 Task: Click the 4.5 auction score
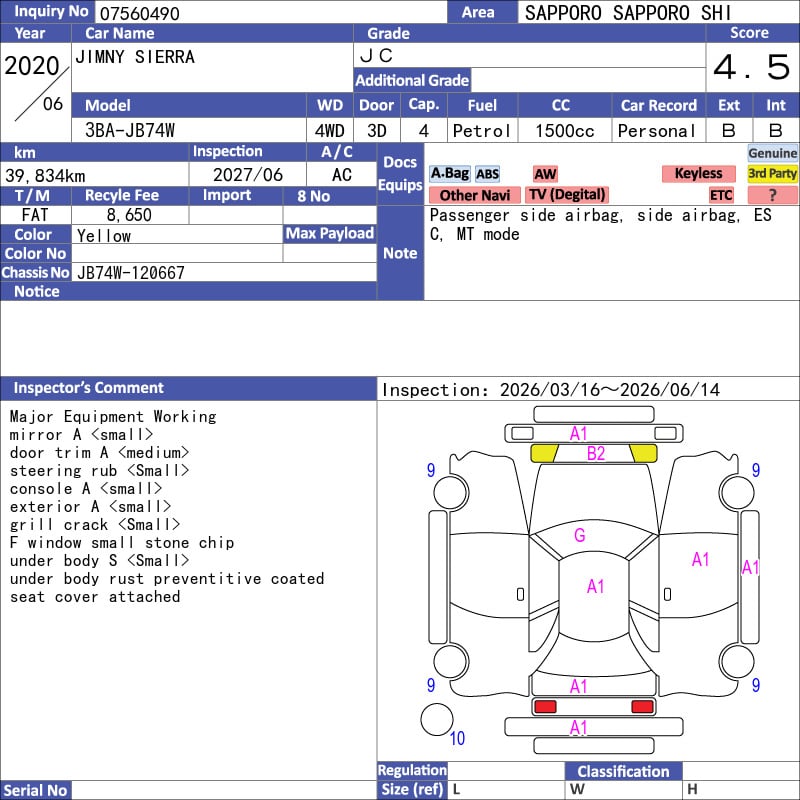click(751, 68)
